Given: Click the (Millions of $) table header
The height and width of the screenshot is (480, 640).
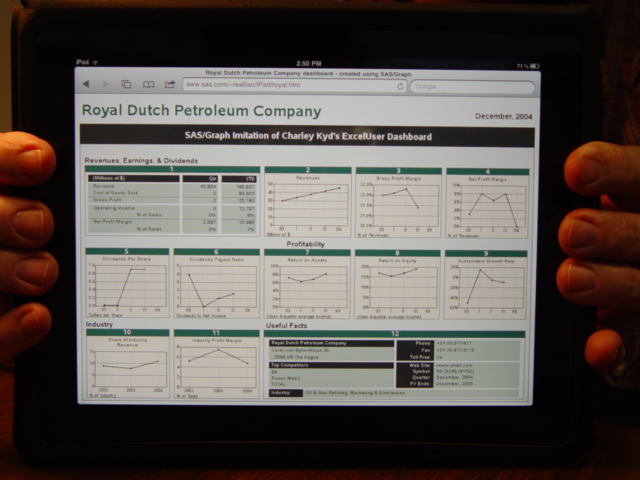Looking at the screenshot, I should 134,178.
